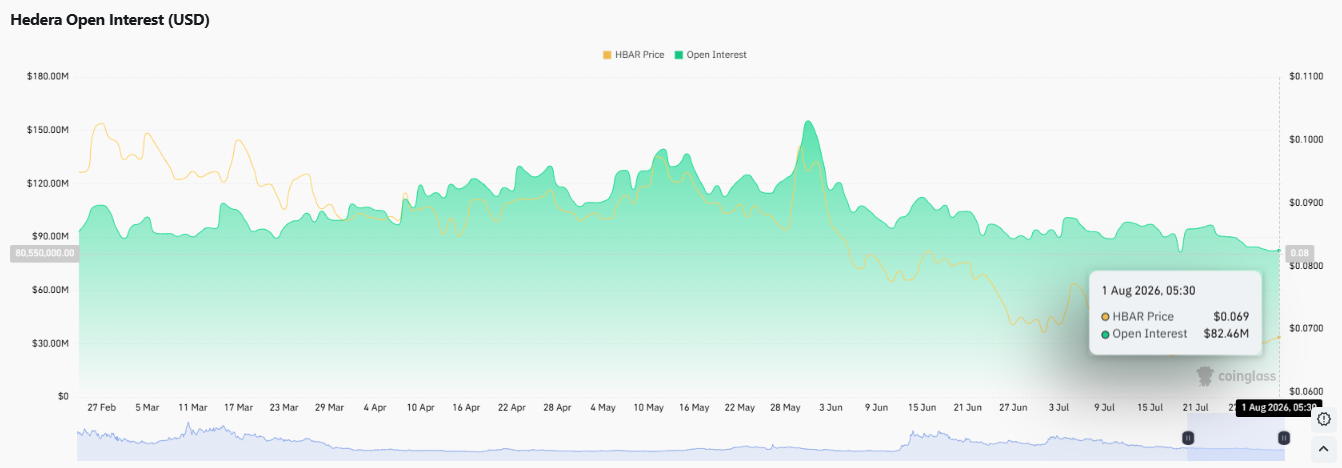The height and width of the screenshot is (468, 1342).
Task: Click the 27 Jun date label
Action: [x=1013, y=408]
